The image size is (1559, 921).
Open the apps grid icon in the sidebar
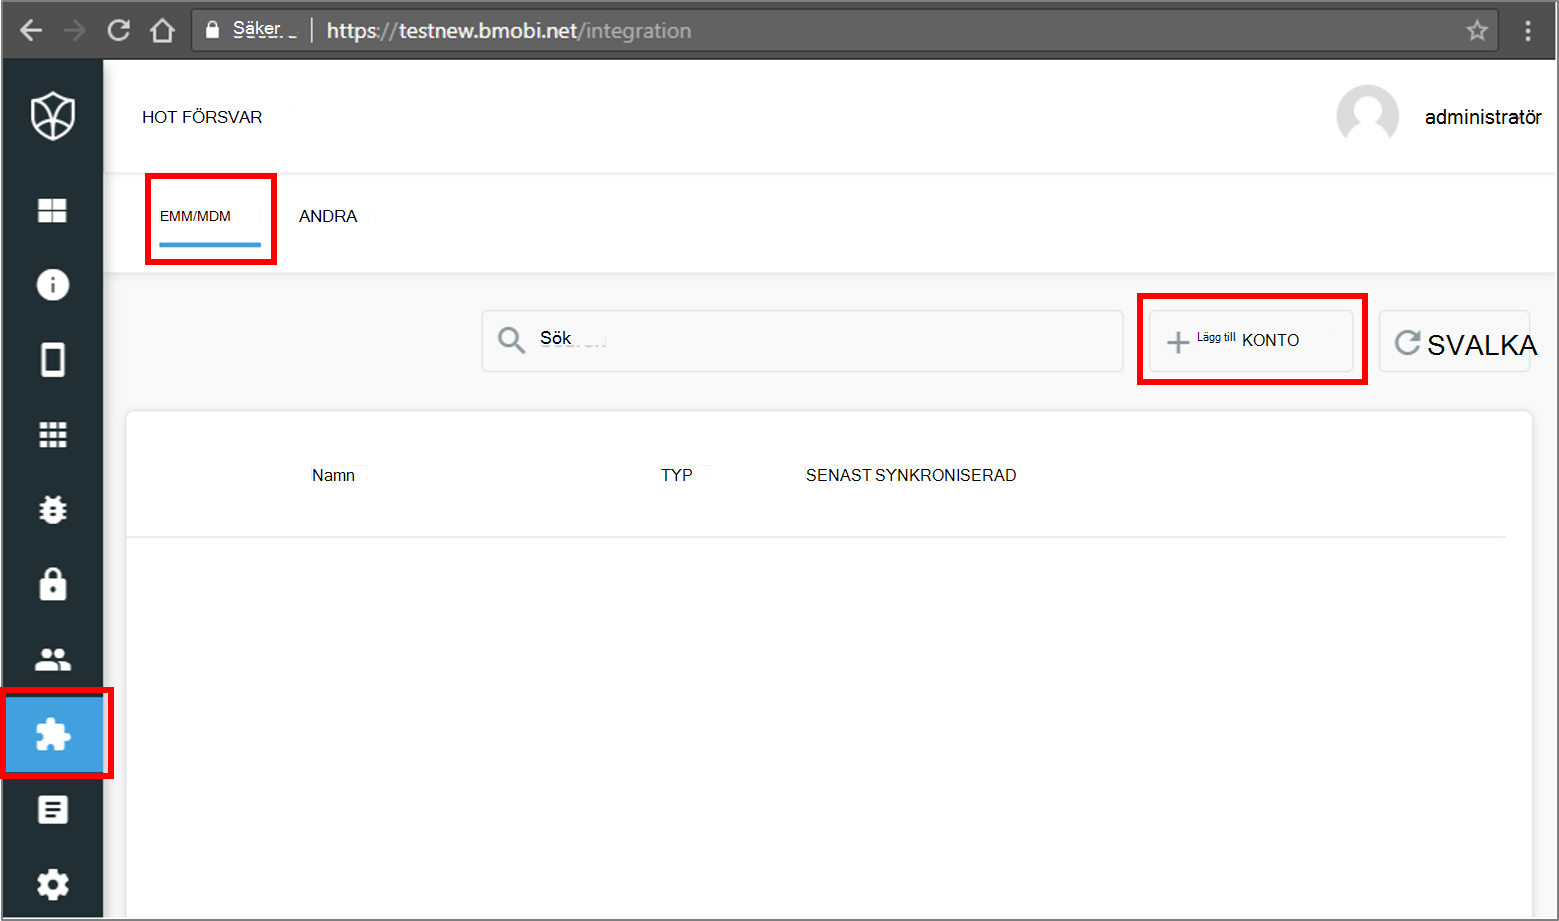pyautogui.click(x=53, y=435)
